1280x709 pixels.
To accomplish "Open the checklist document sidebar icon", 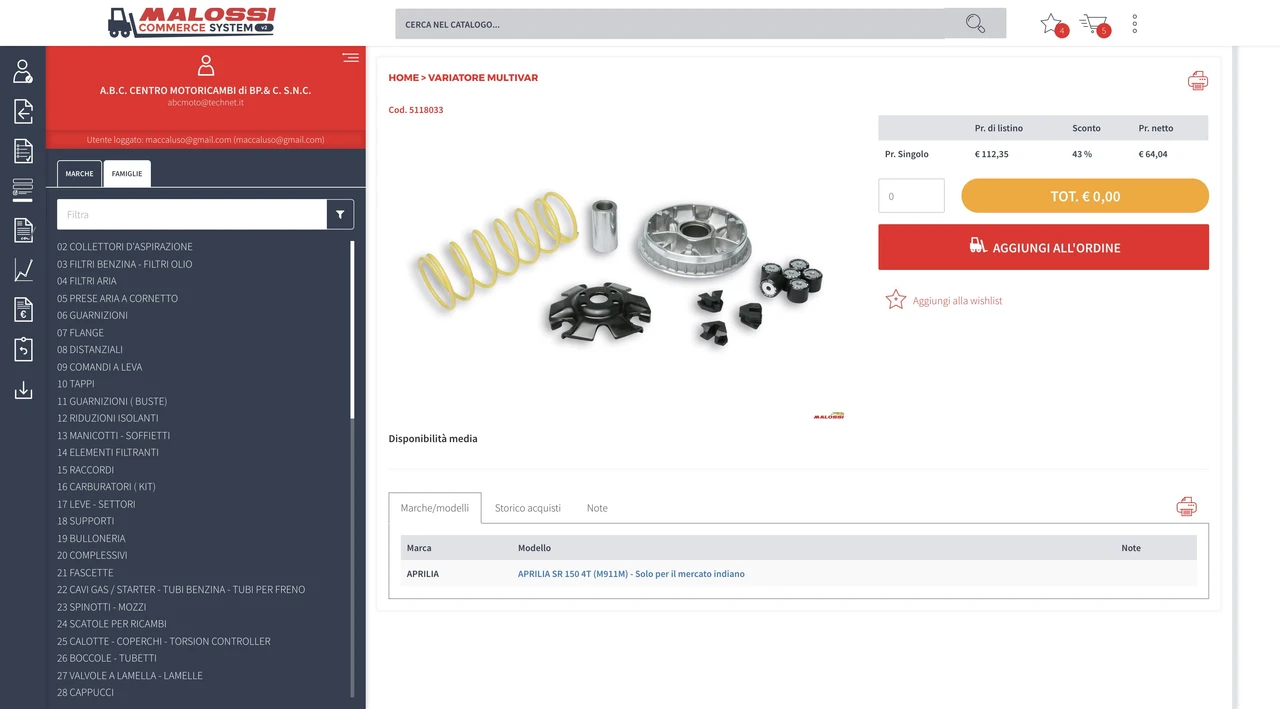I will (23, 150).
